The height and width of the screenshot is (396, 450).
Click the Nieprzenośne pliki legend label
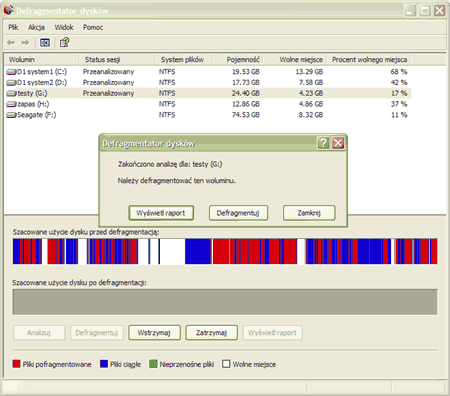[x=187, y=364]
